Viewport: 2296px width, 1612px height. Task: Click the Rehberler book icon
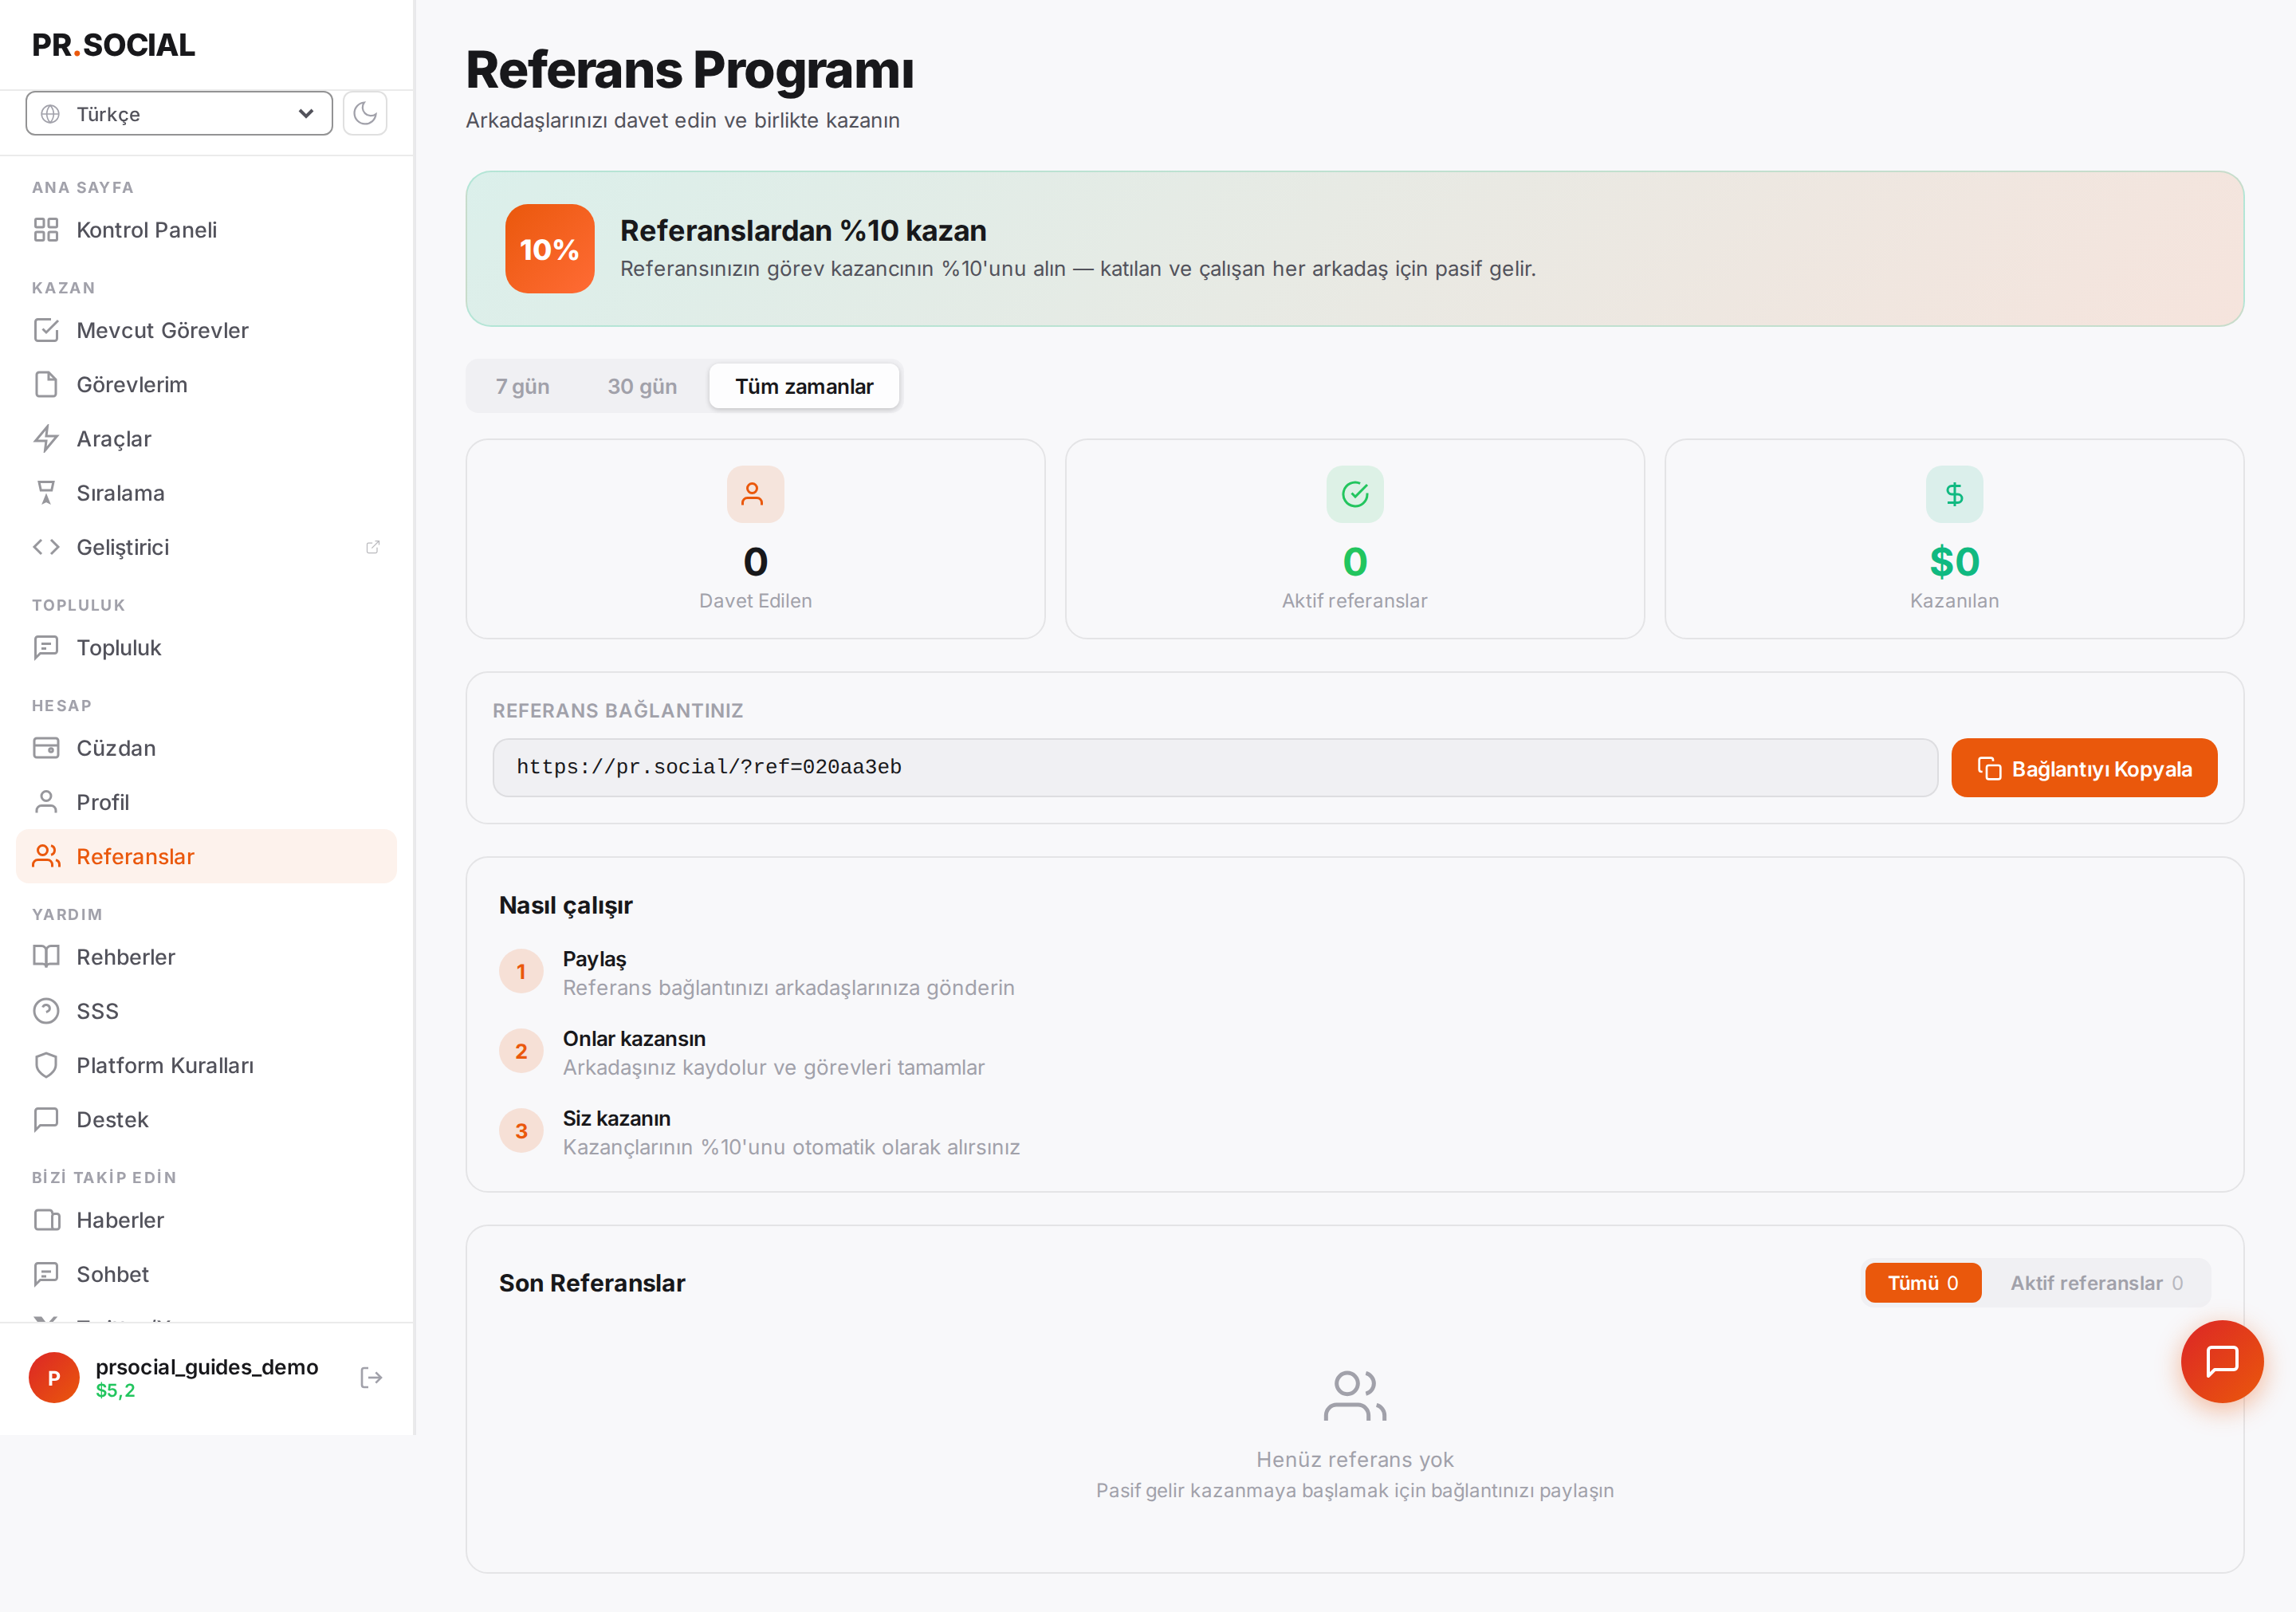pyautogui.click(x=46, y=956)
